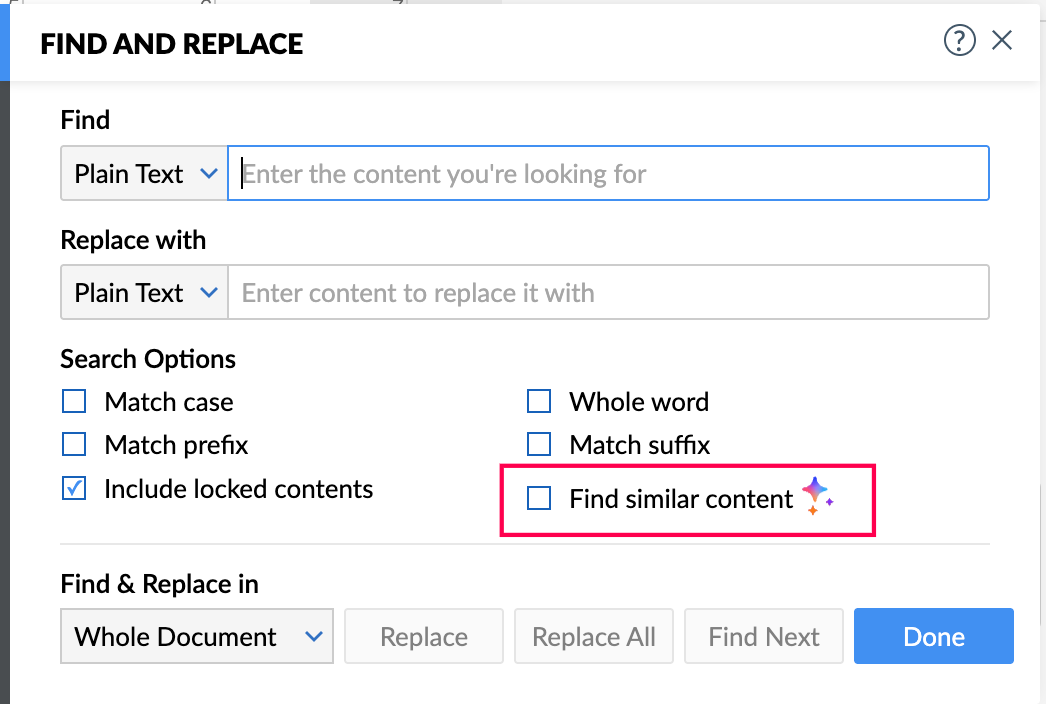
Task: Click the Match case label text
Action: point(169,402)
